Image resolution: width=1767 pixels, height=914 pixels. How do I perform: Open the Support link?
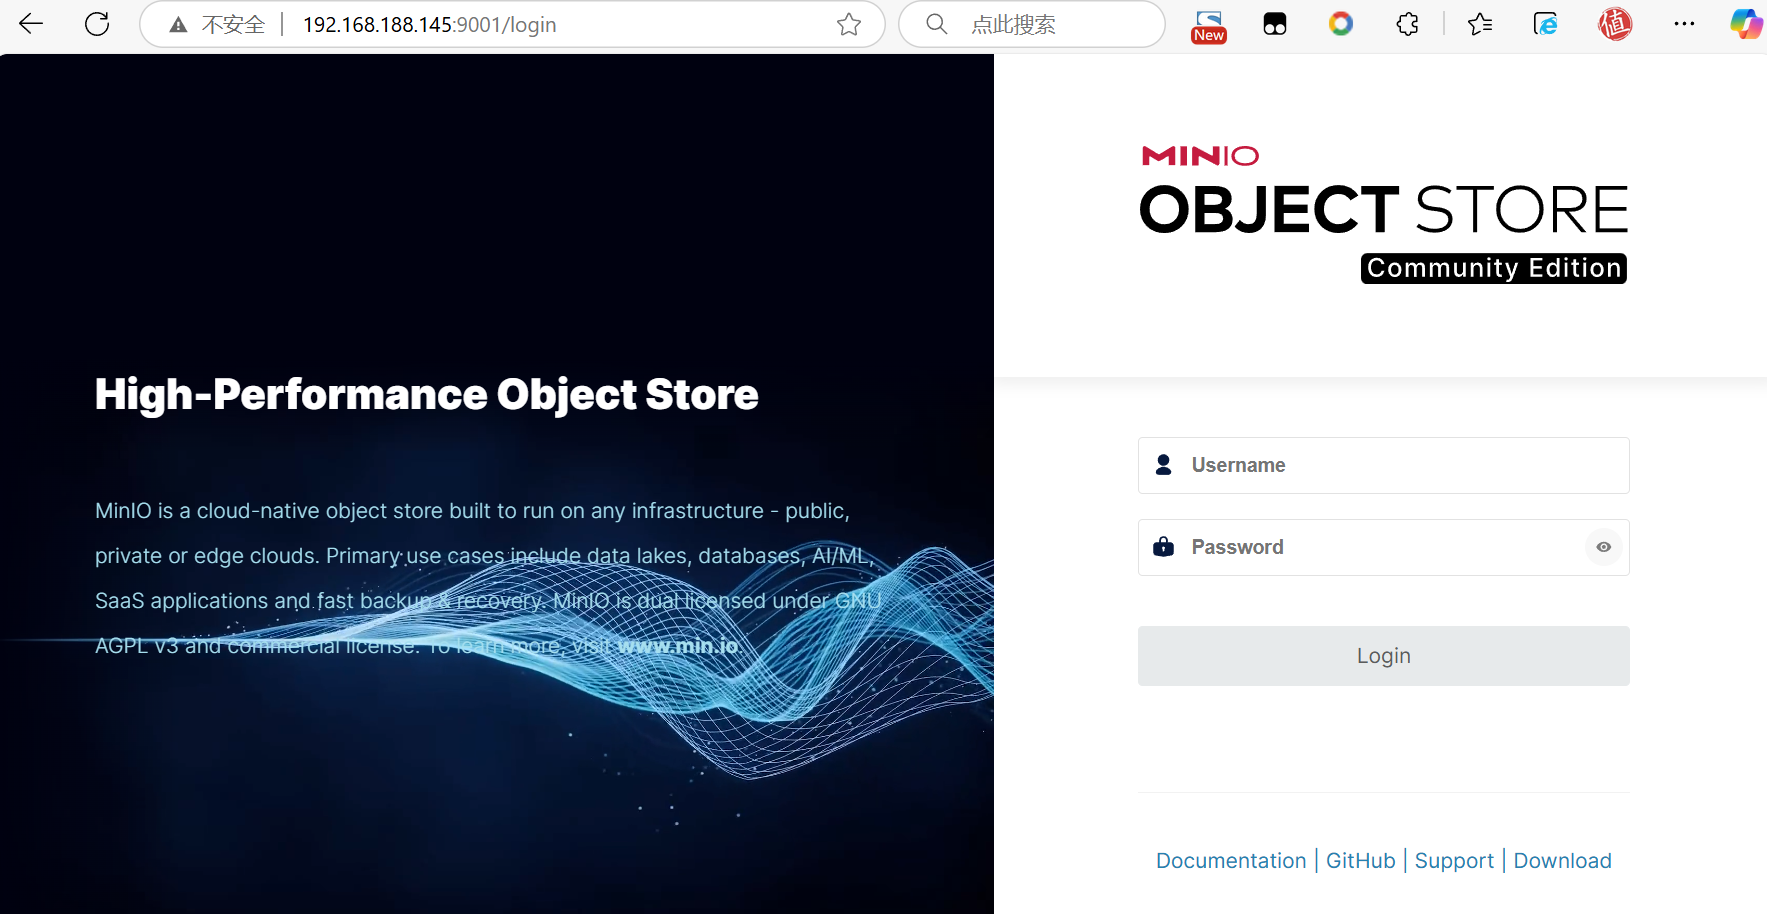point(1454,861)
